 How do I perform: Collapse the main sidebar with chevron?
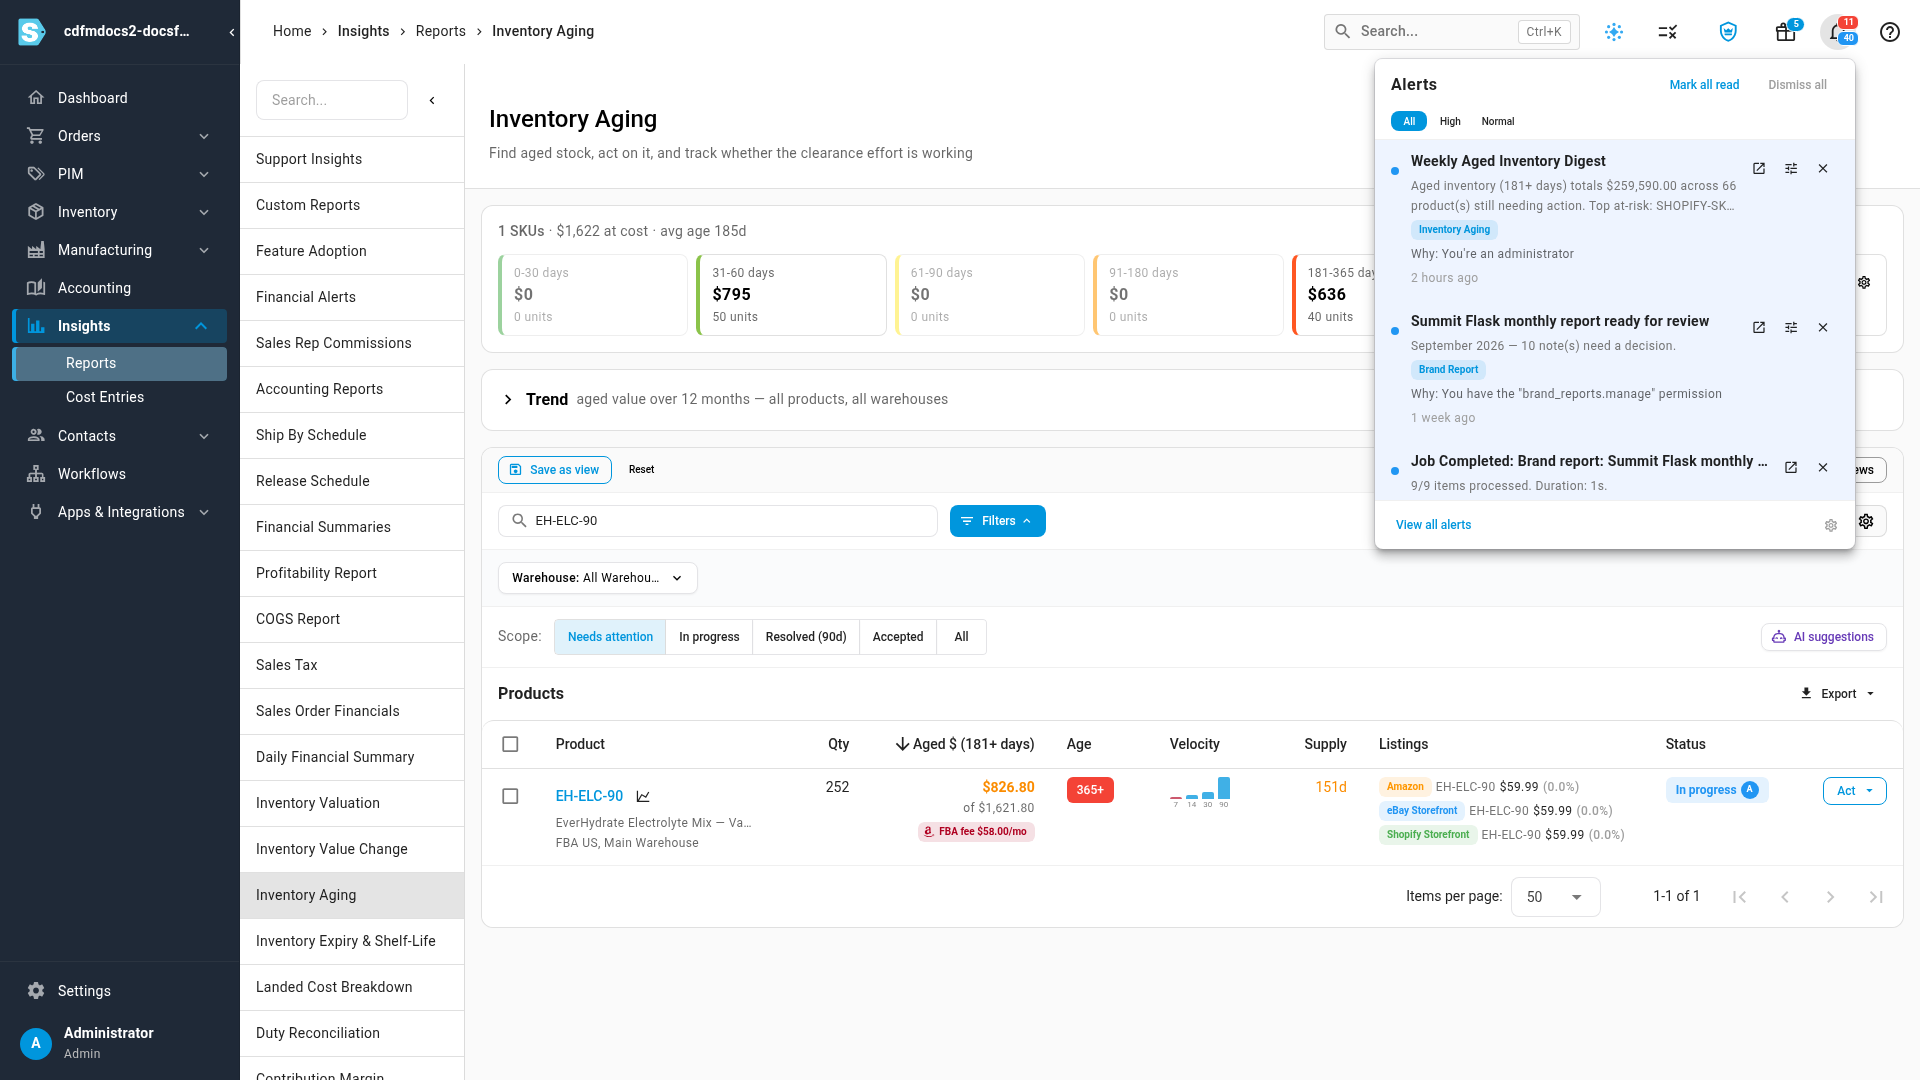(232, 32)
